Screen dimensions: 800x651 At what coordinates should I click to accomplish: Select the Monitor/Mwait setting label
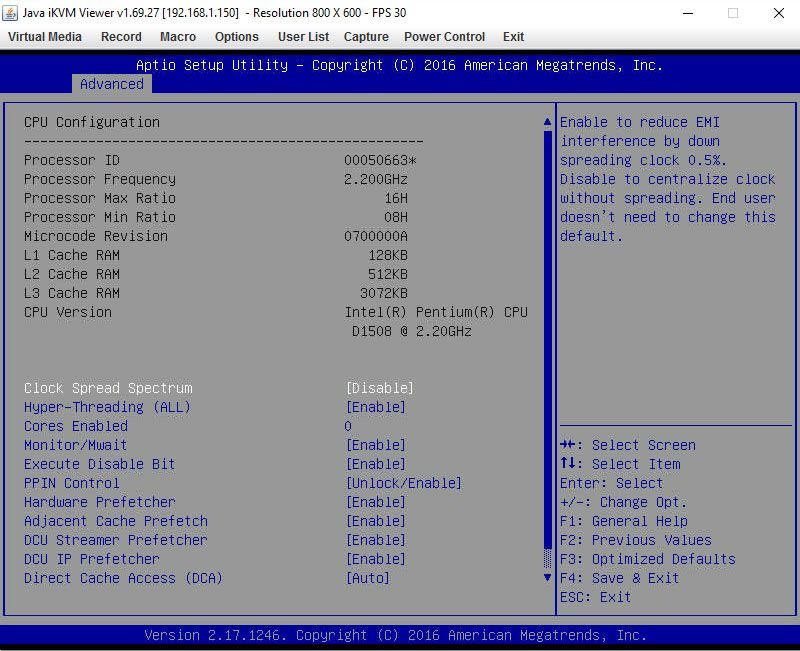tap(76, 445)
